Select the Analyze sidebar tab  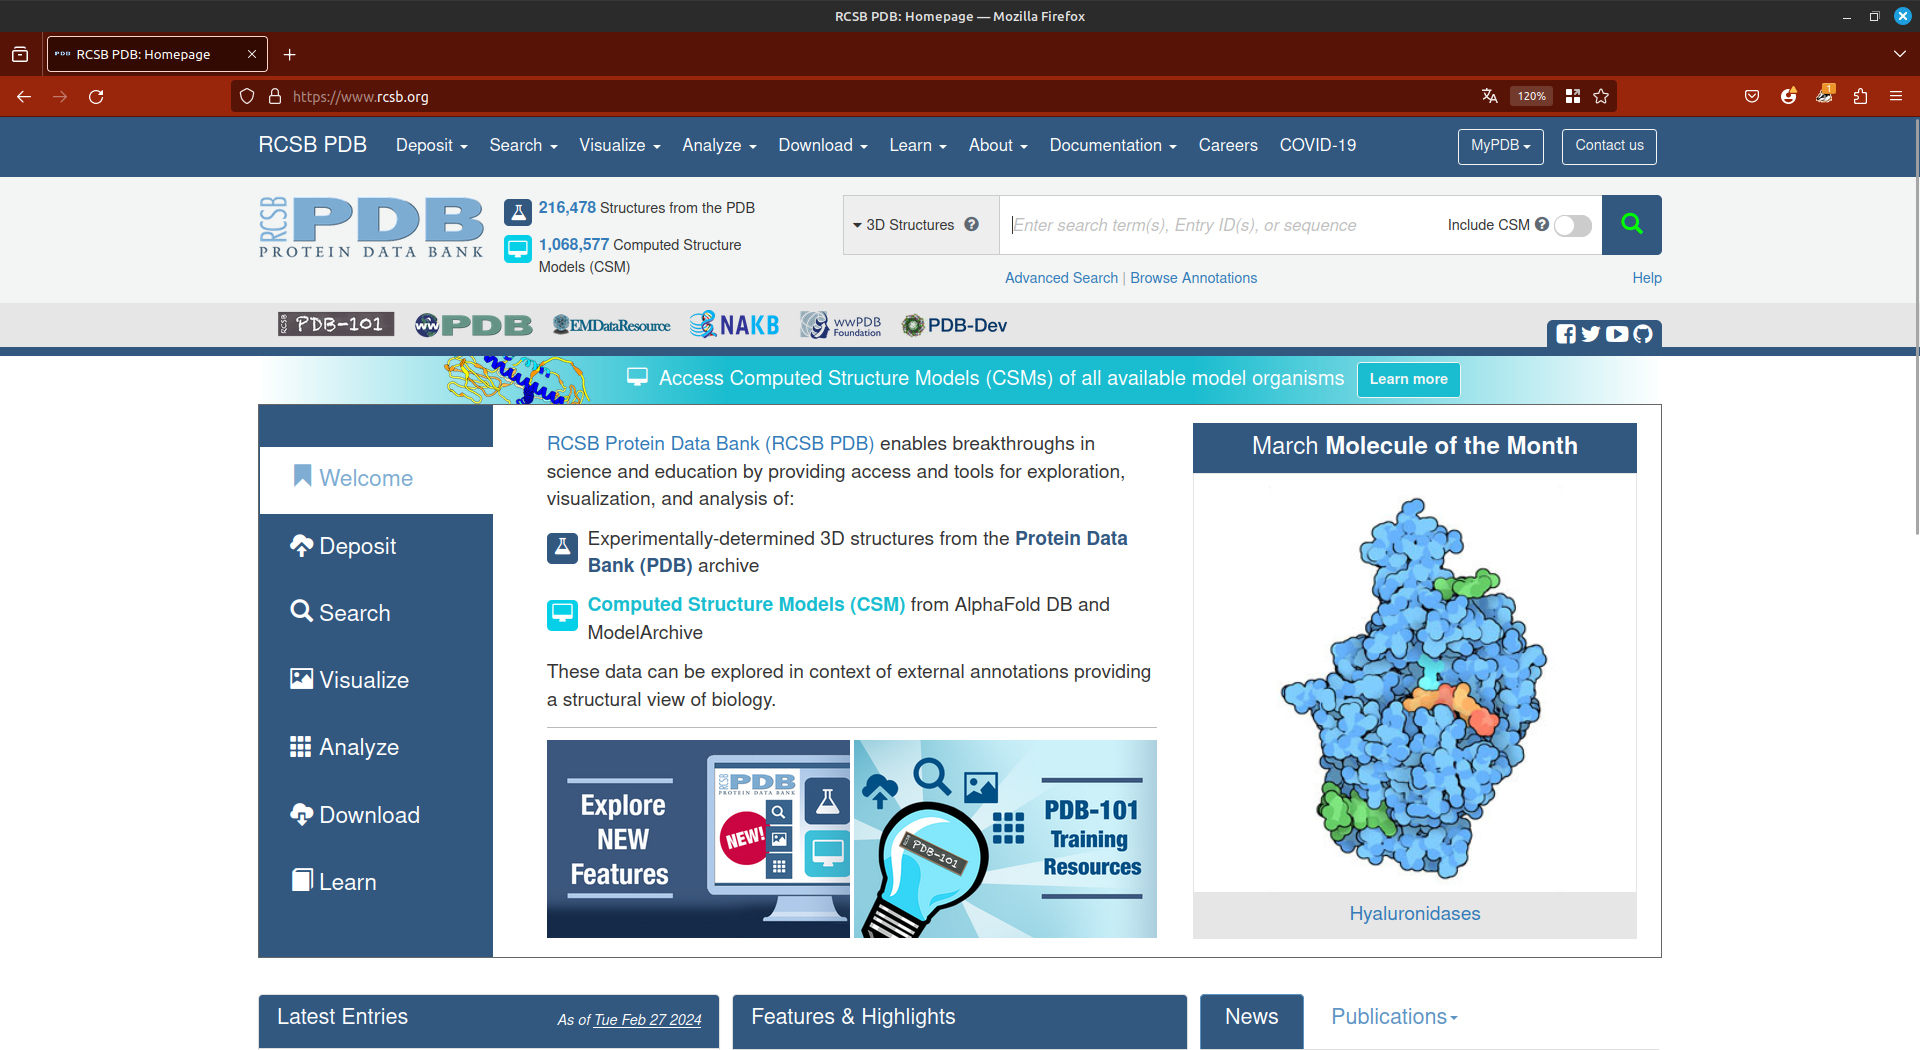376,747
